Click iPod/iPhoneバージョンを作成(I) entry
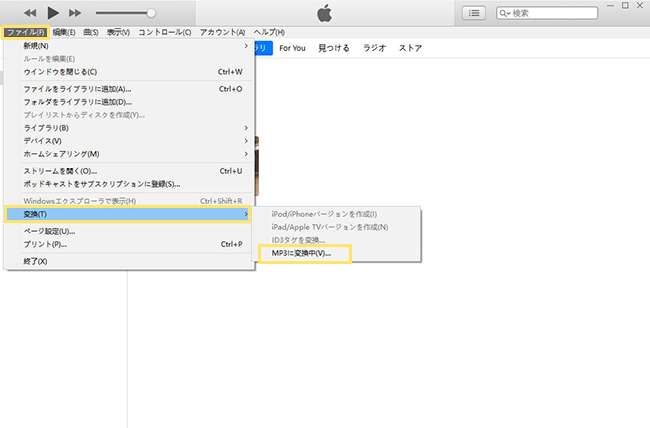Viewport: 650px width, 428px height. tap(337, 214)
